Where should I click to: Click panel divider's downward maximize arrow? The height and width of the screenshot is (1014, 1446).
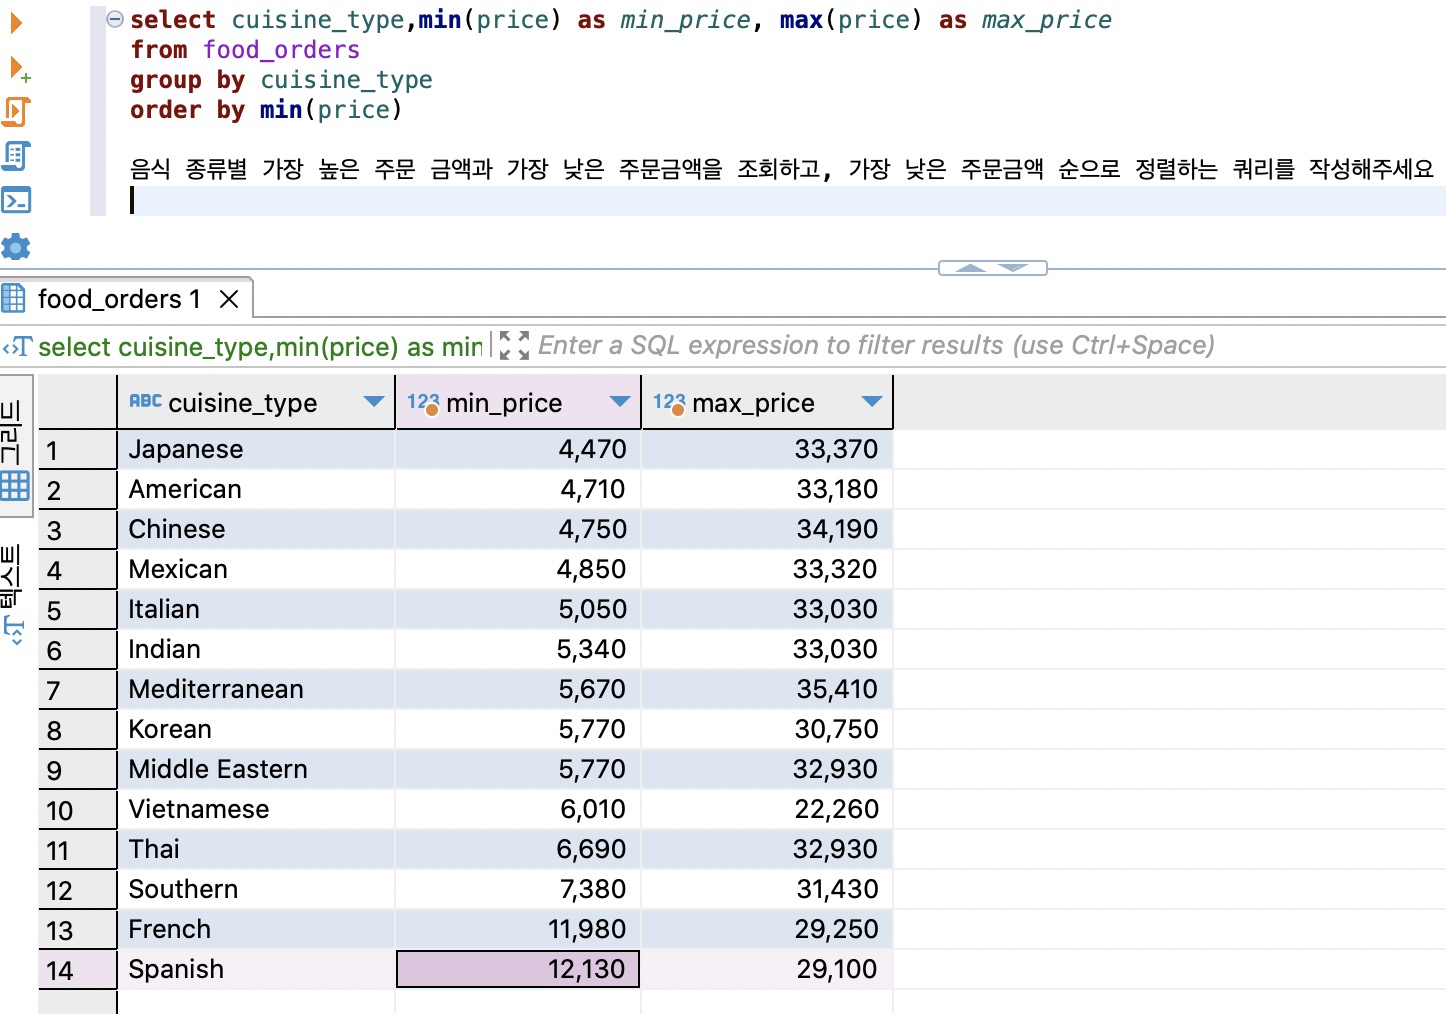coord(1013,268)
